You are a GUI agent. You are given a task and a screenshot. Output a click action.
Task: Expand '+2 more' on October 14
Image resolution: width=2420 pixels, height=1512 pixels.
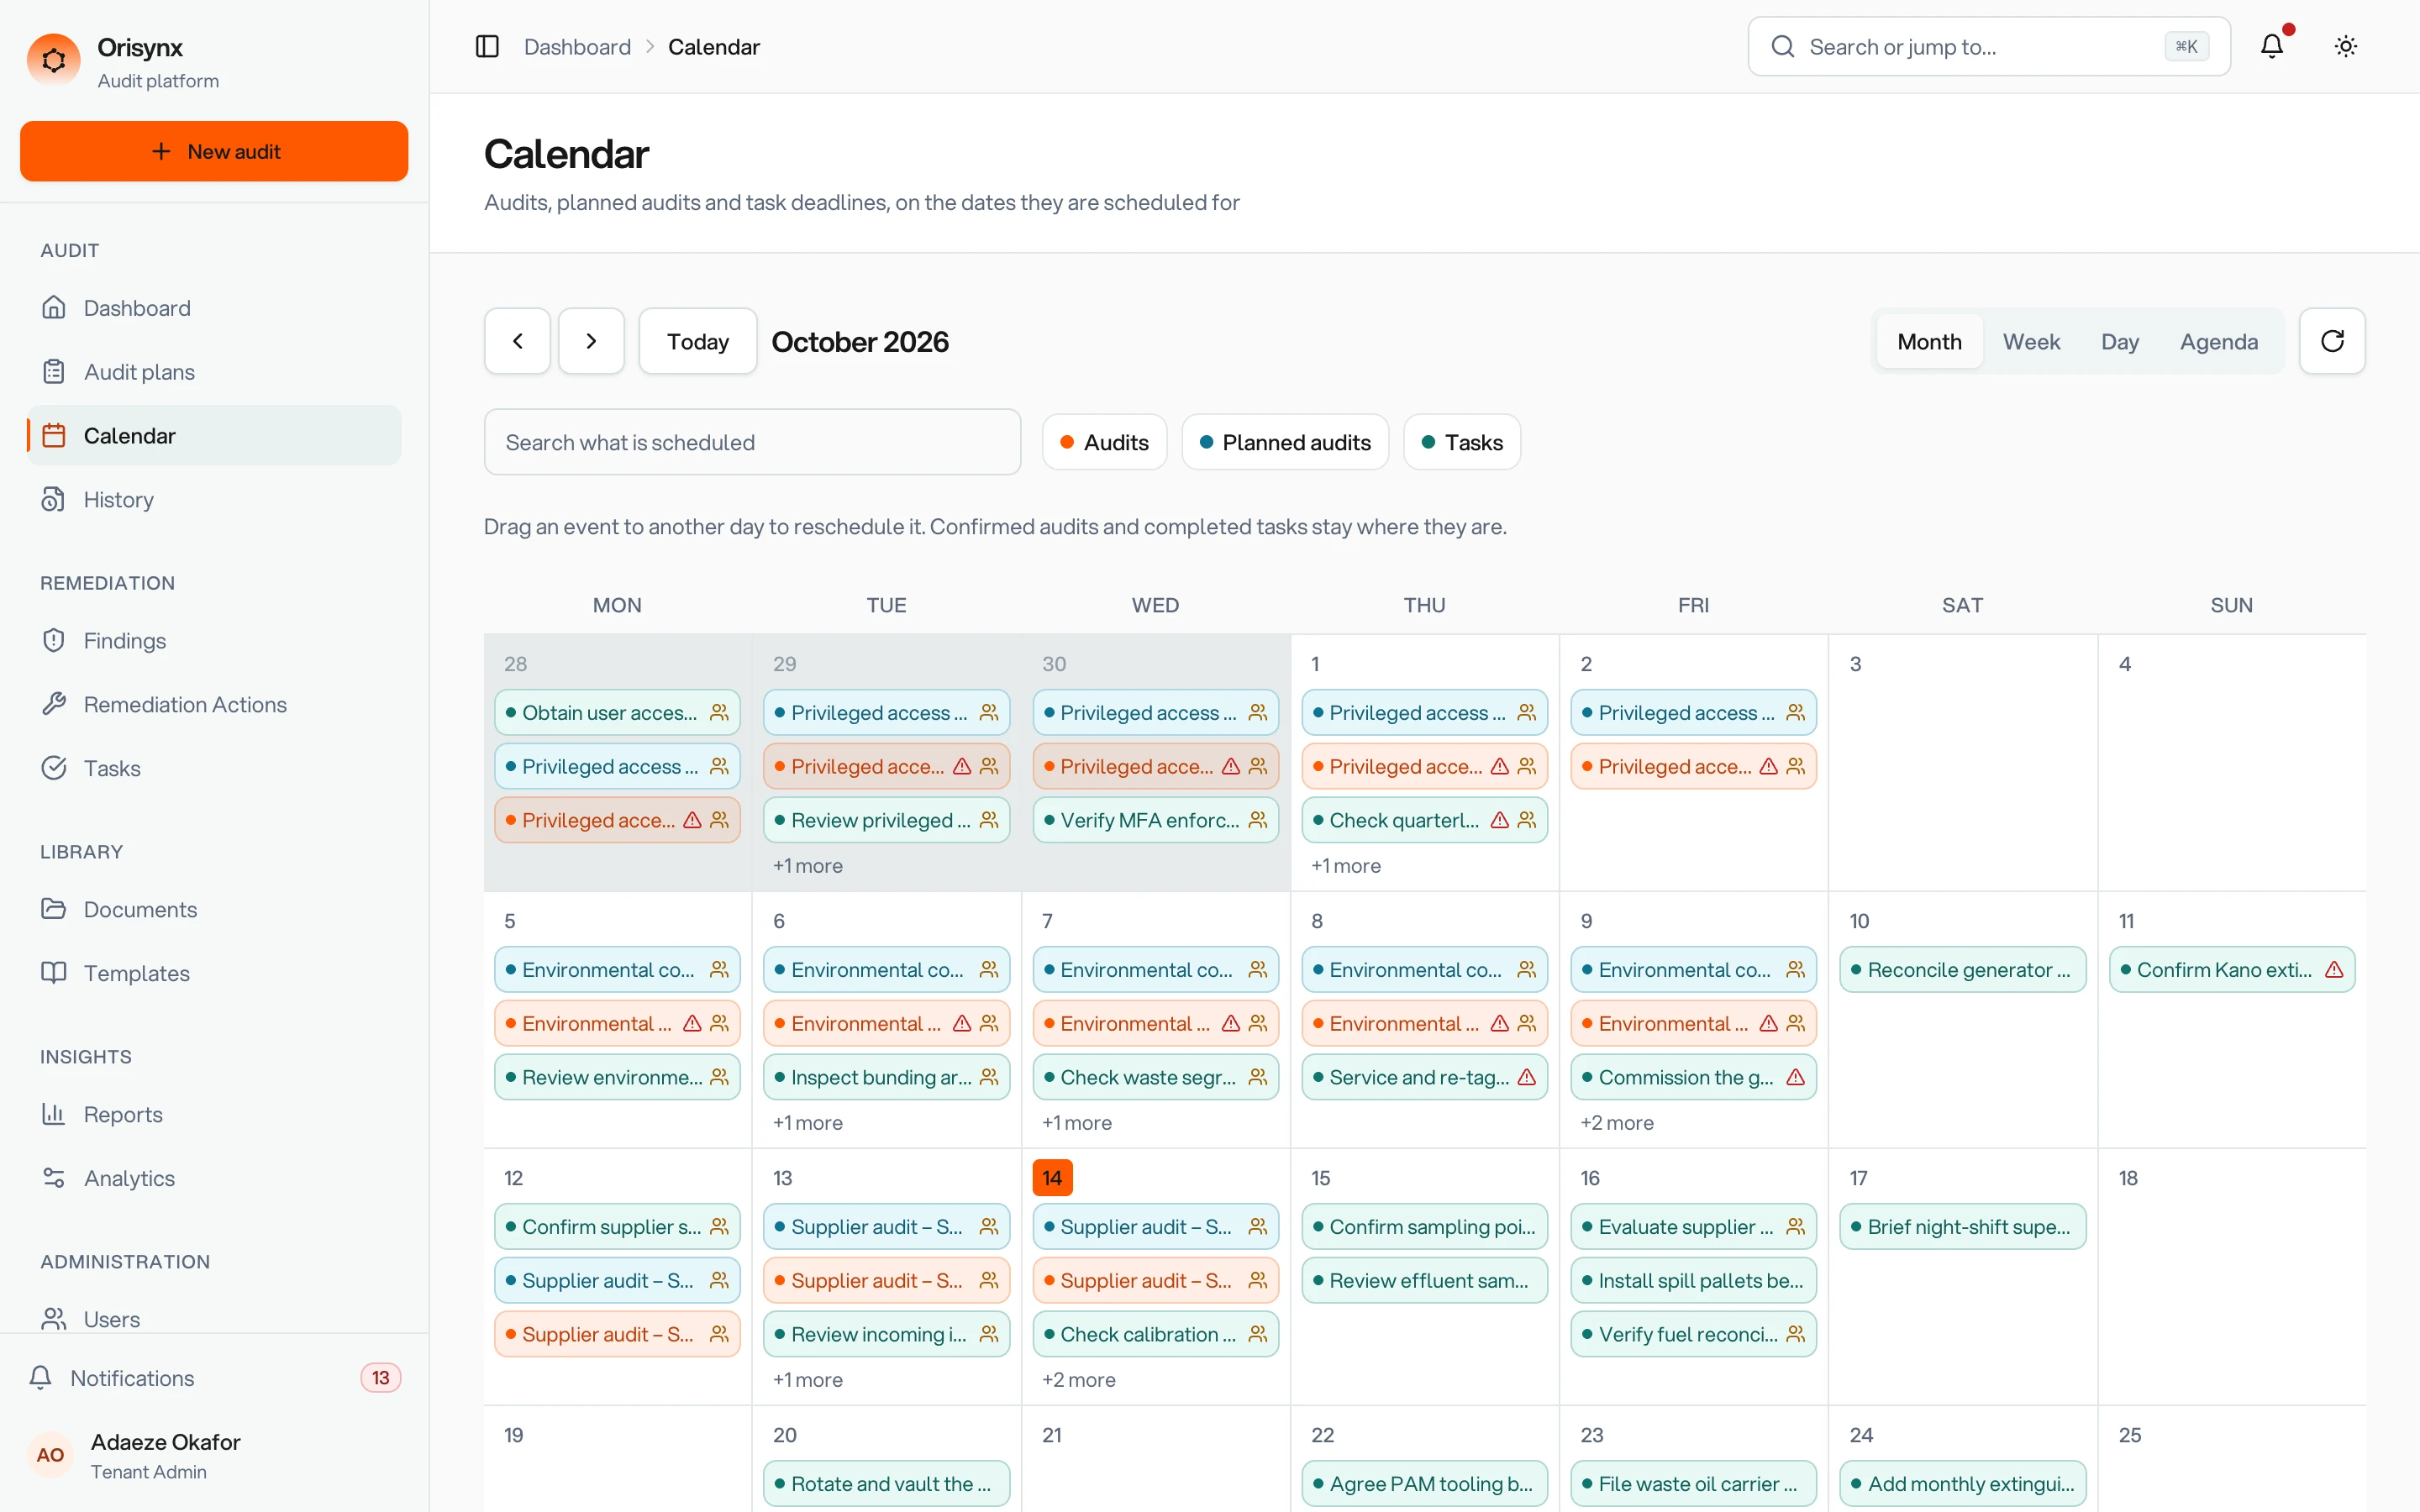(x=1079, y=1380)
